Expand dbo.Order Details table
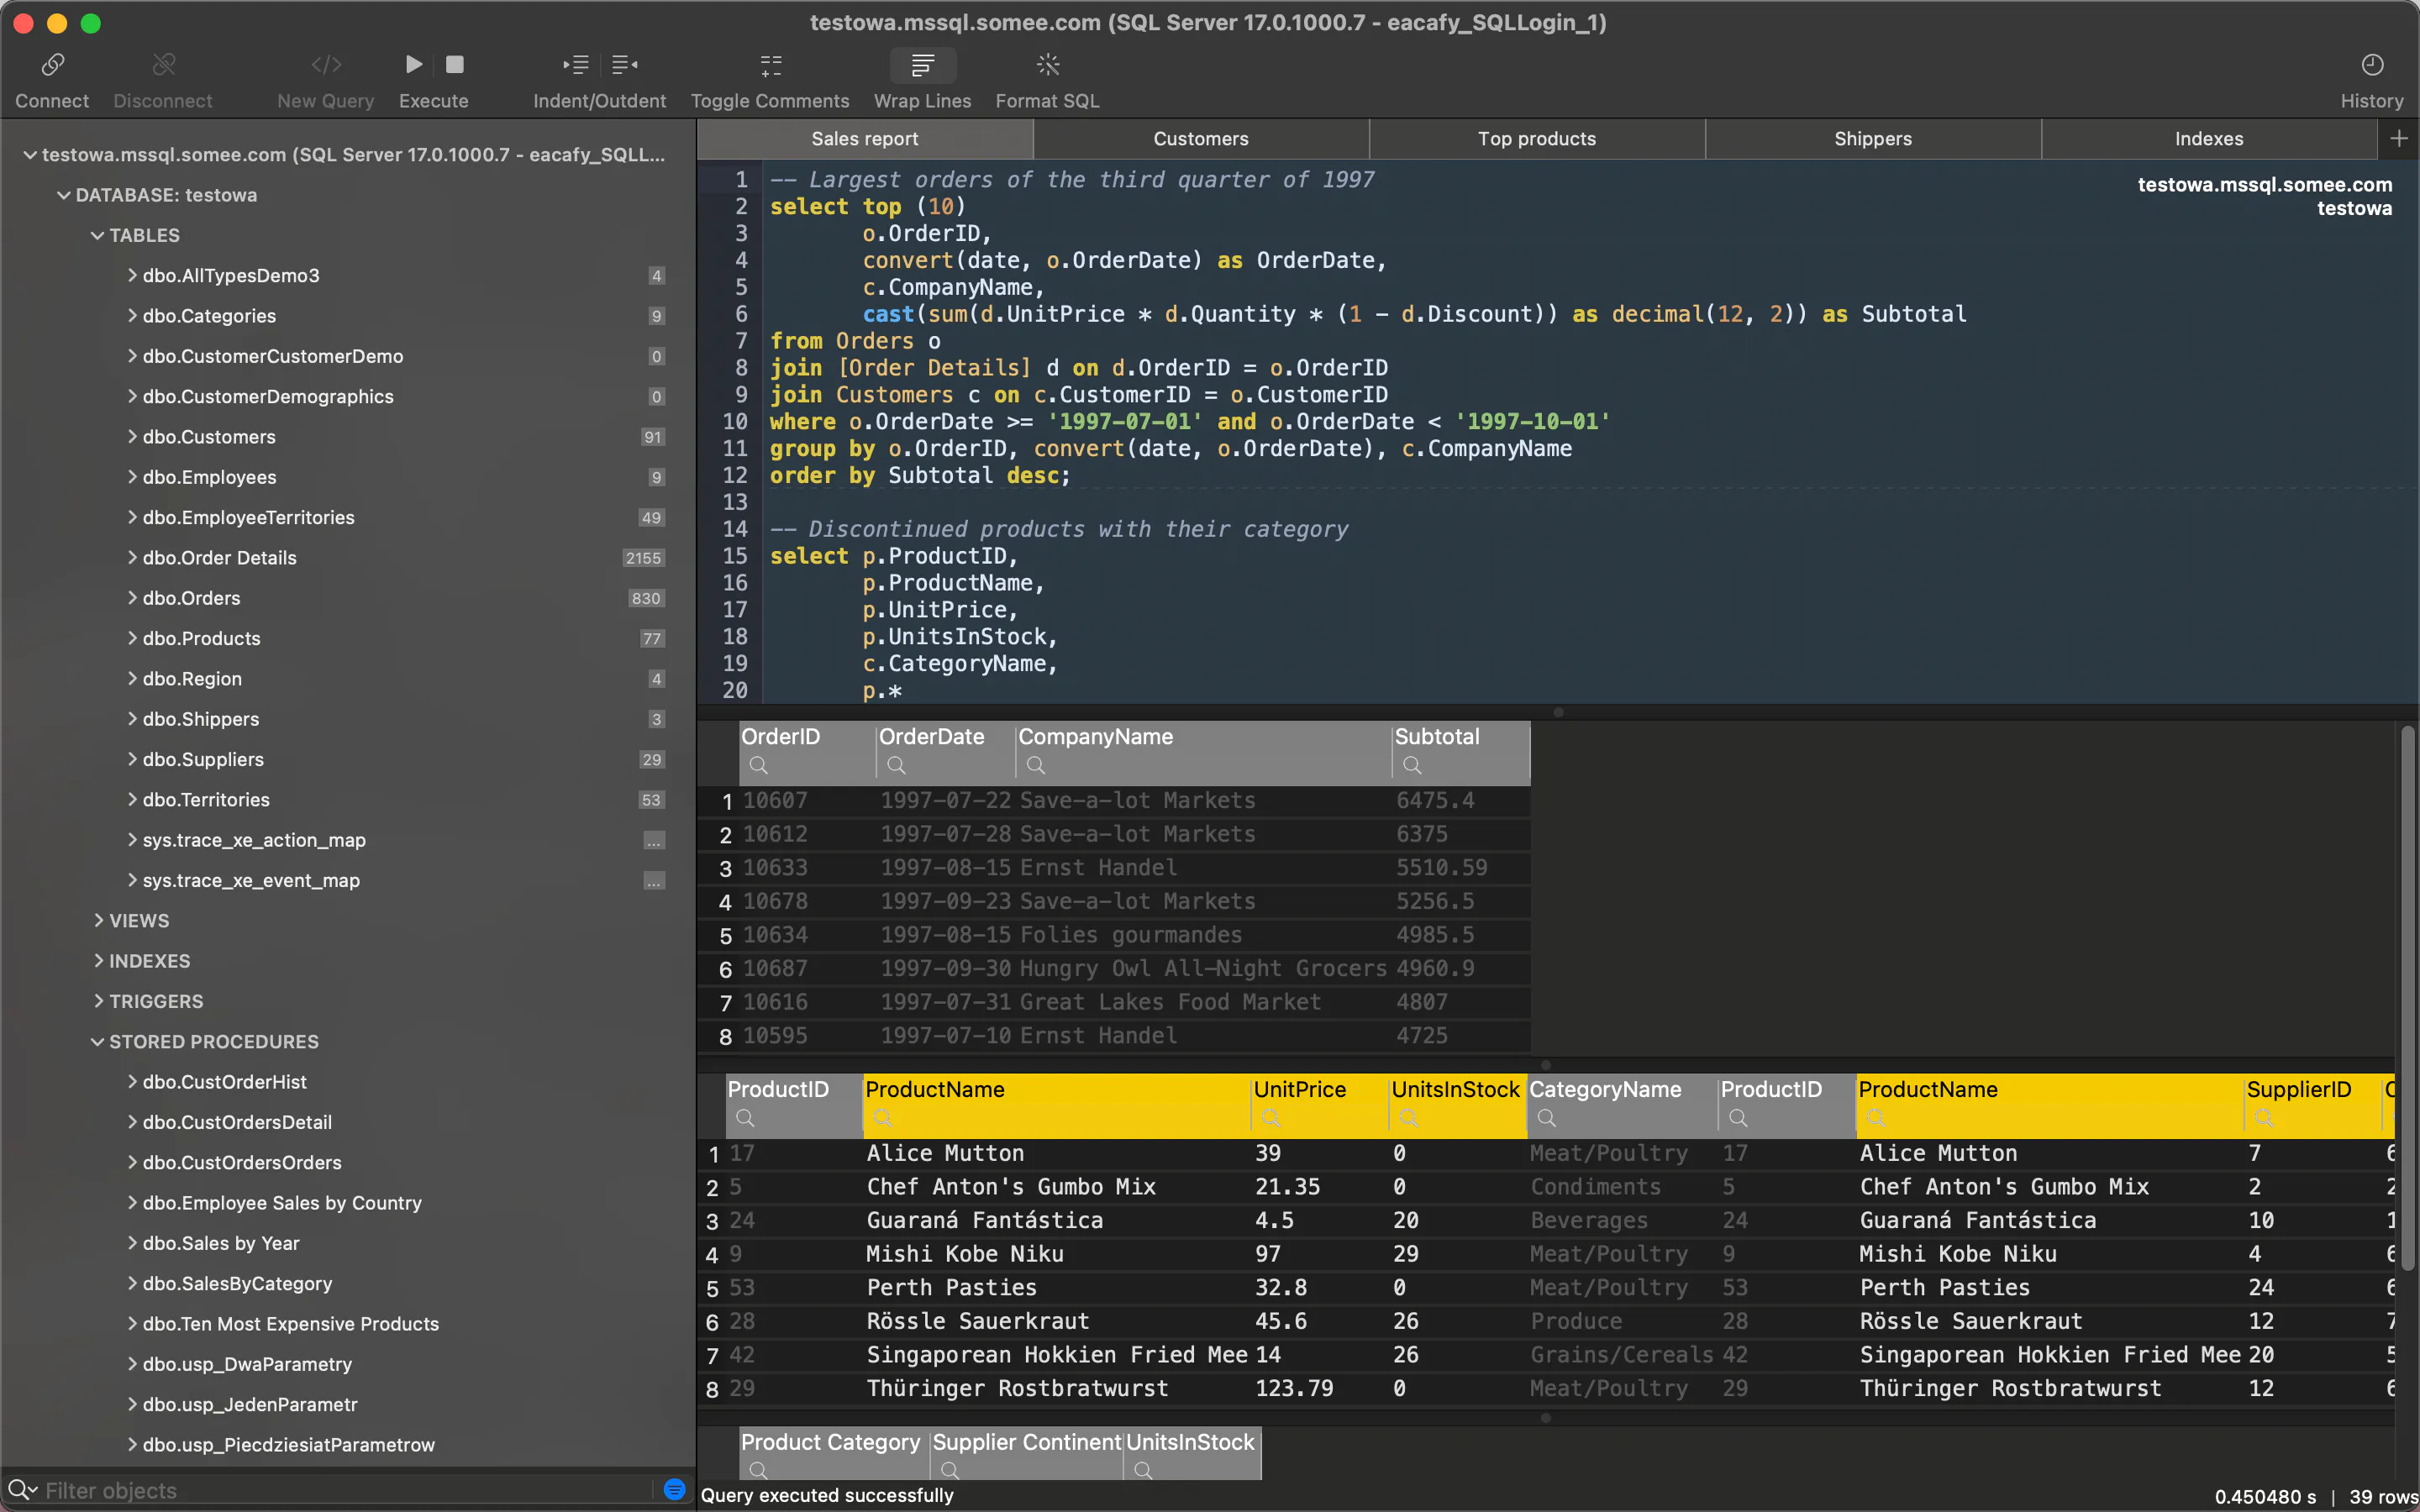This screenshot has height=1512, width=2420. 132,557
